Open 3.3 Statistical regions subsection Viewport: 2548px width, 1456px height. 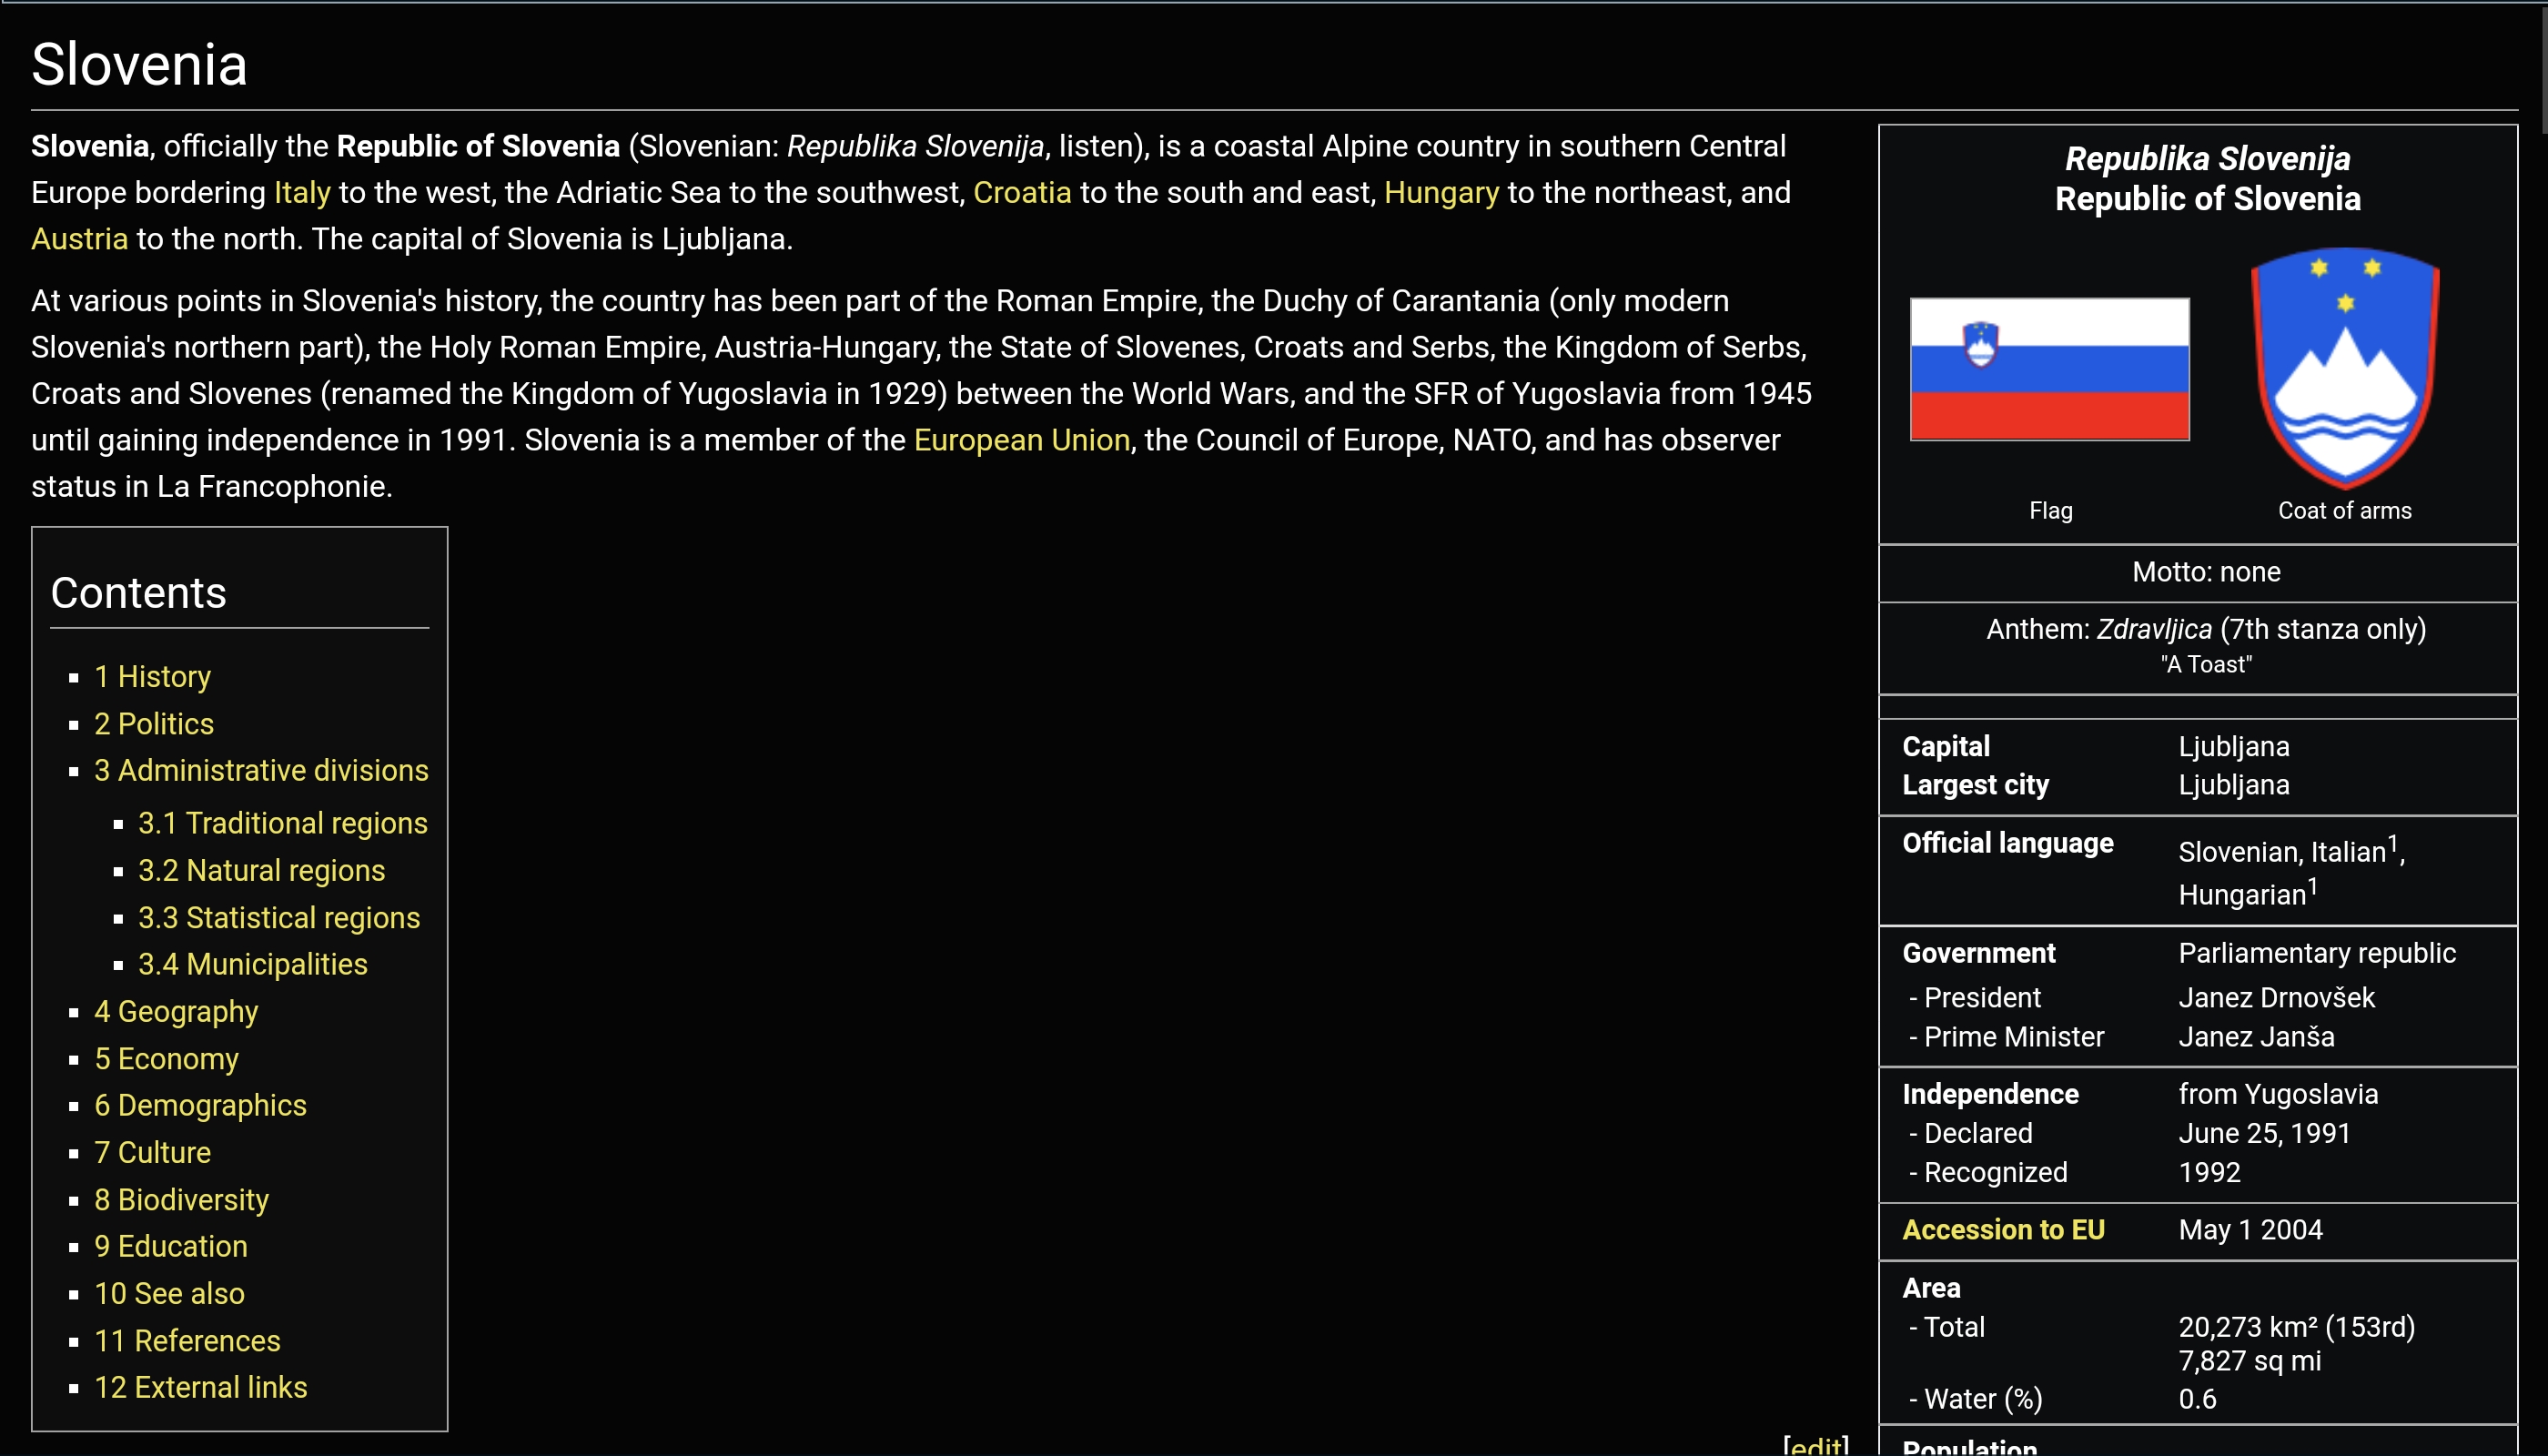click(x=278, y=918)
